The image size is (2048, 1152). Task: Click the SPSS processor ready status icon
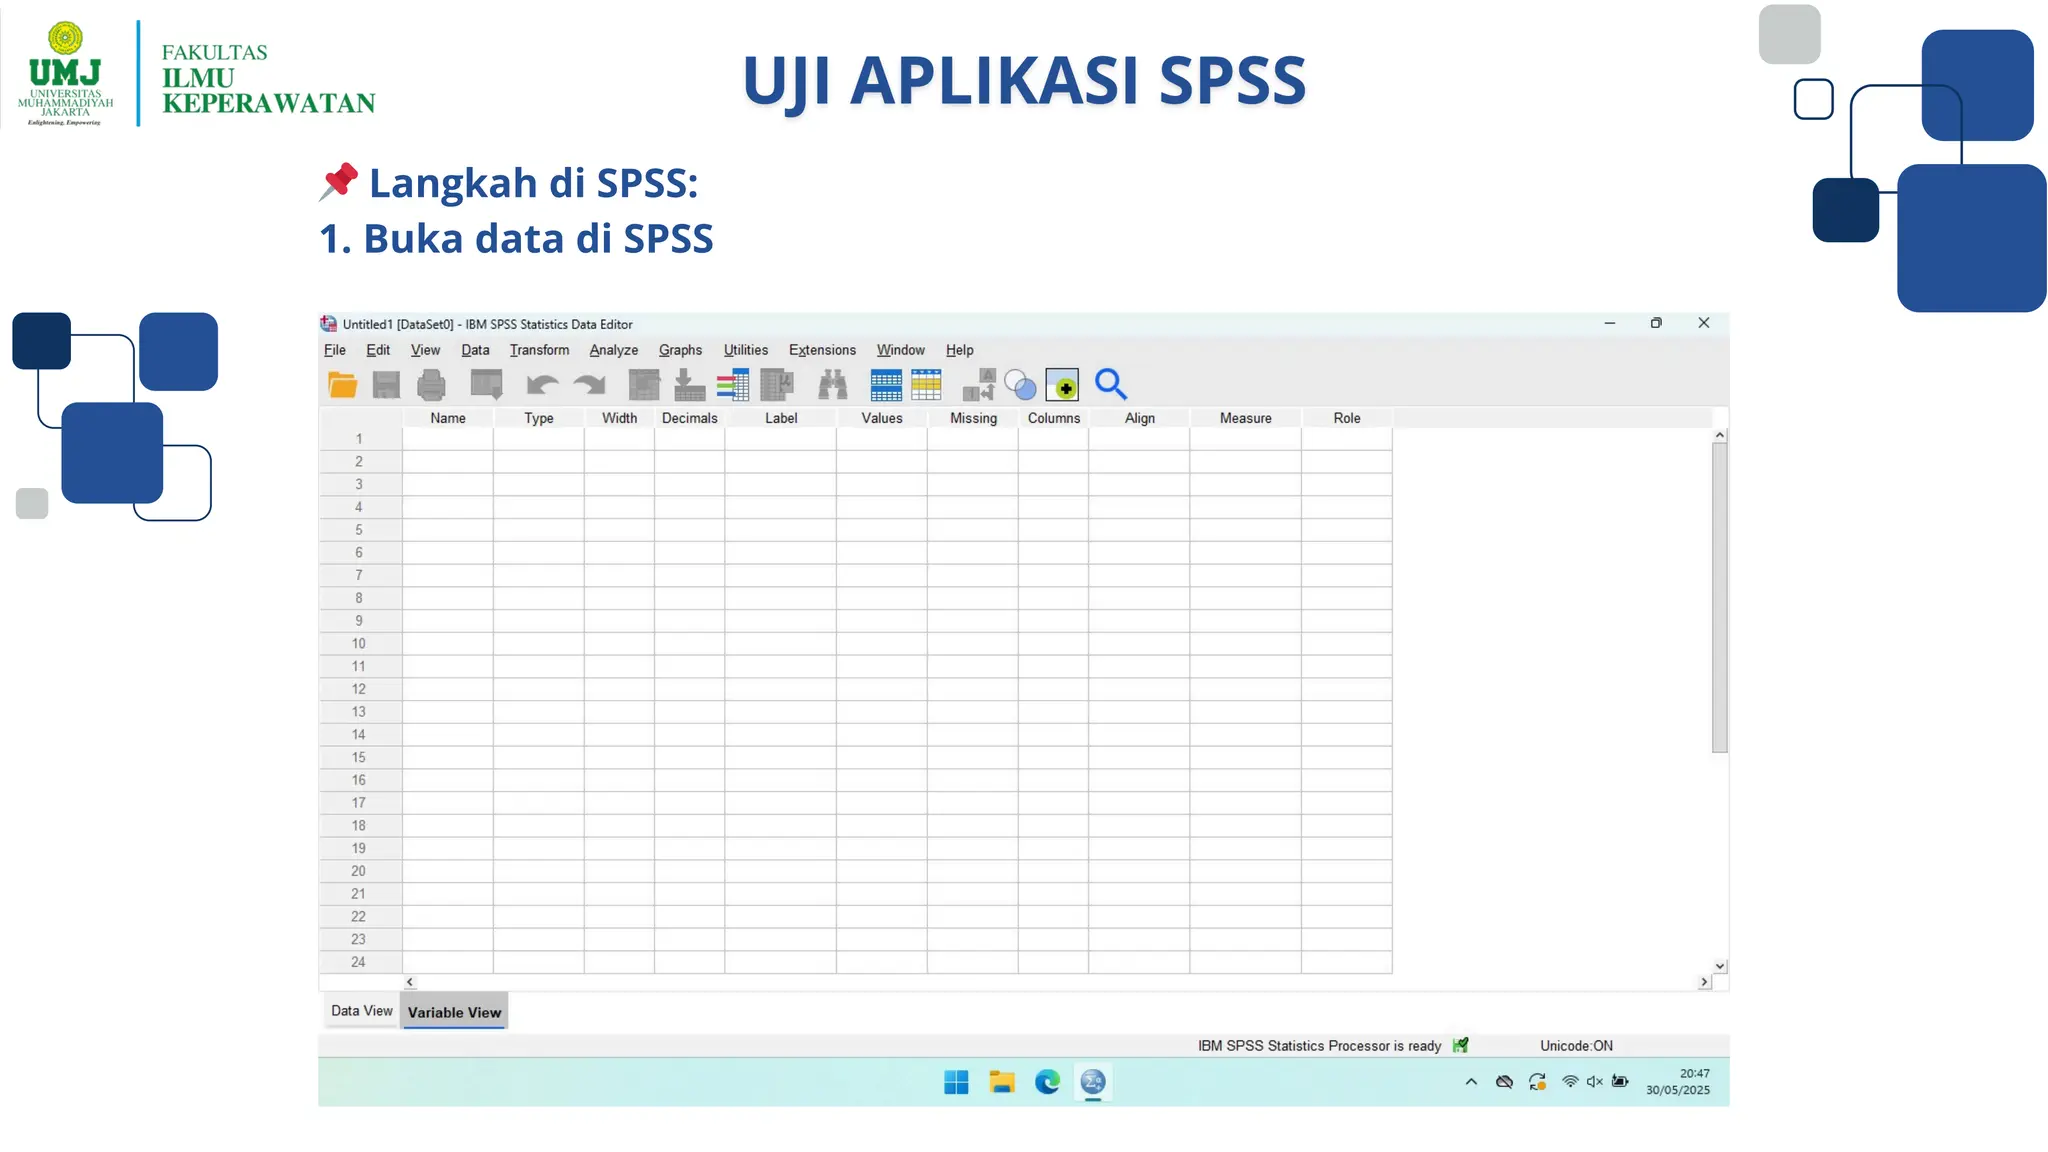[1461, 1045]
